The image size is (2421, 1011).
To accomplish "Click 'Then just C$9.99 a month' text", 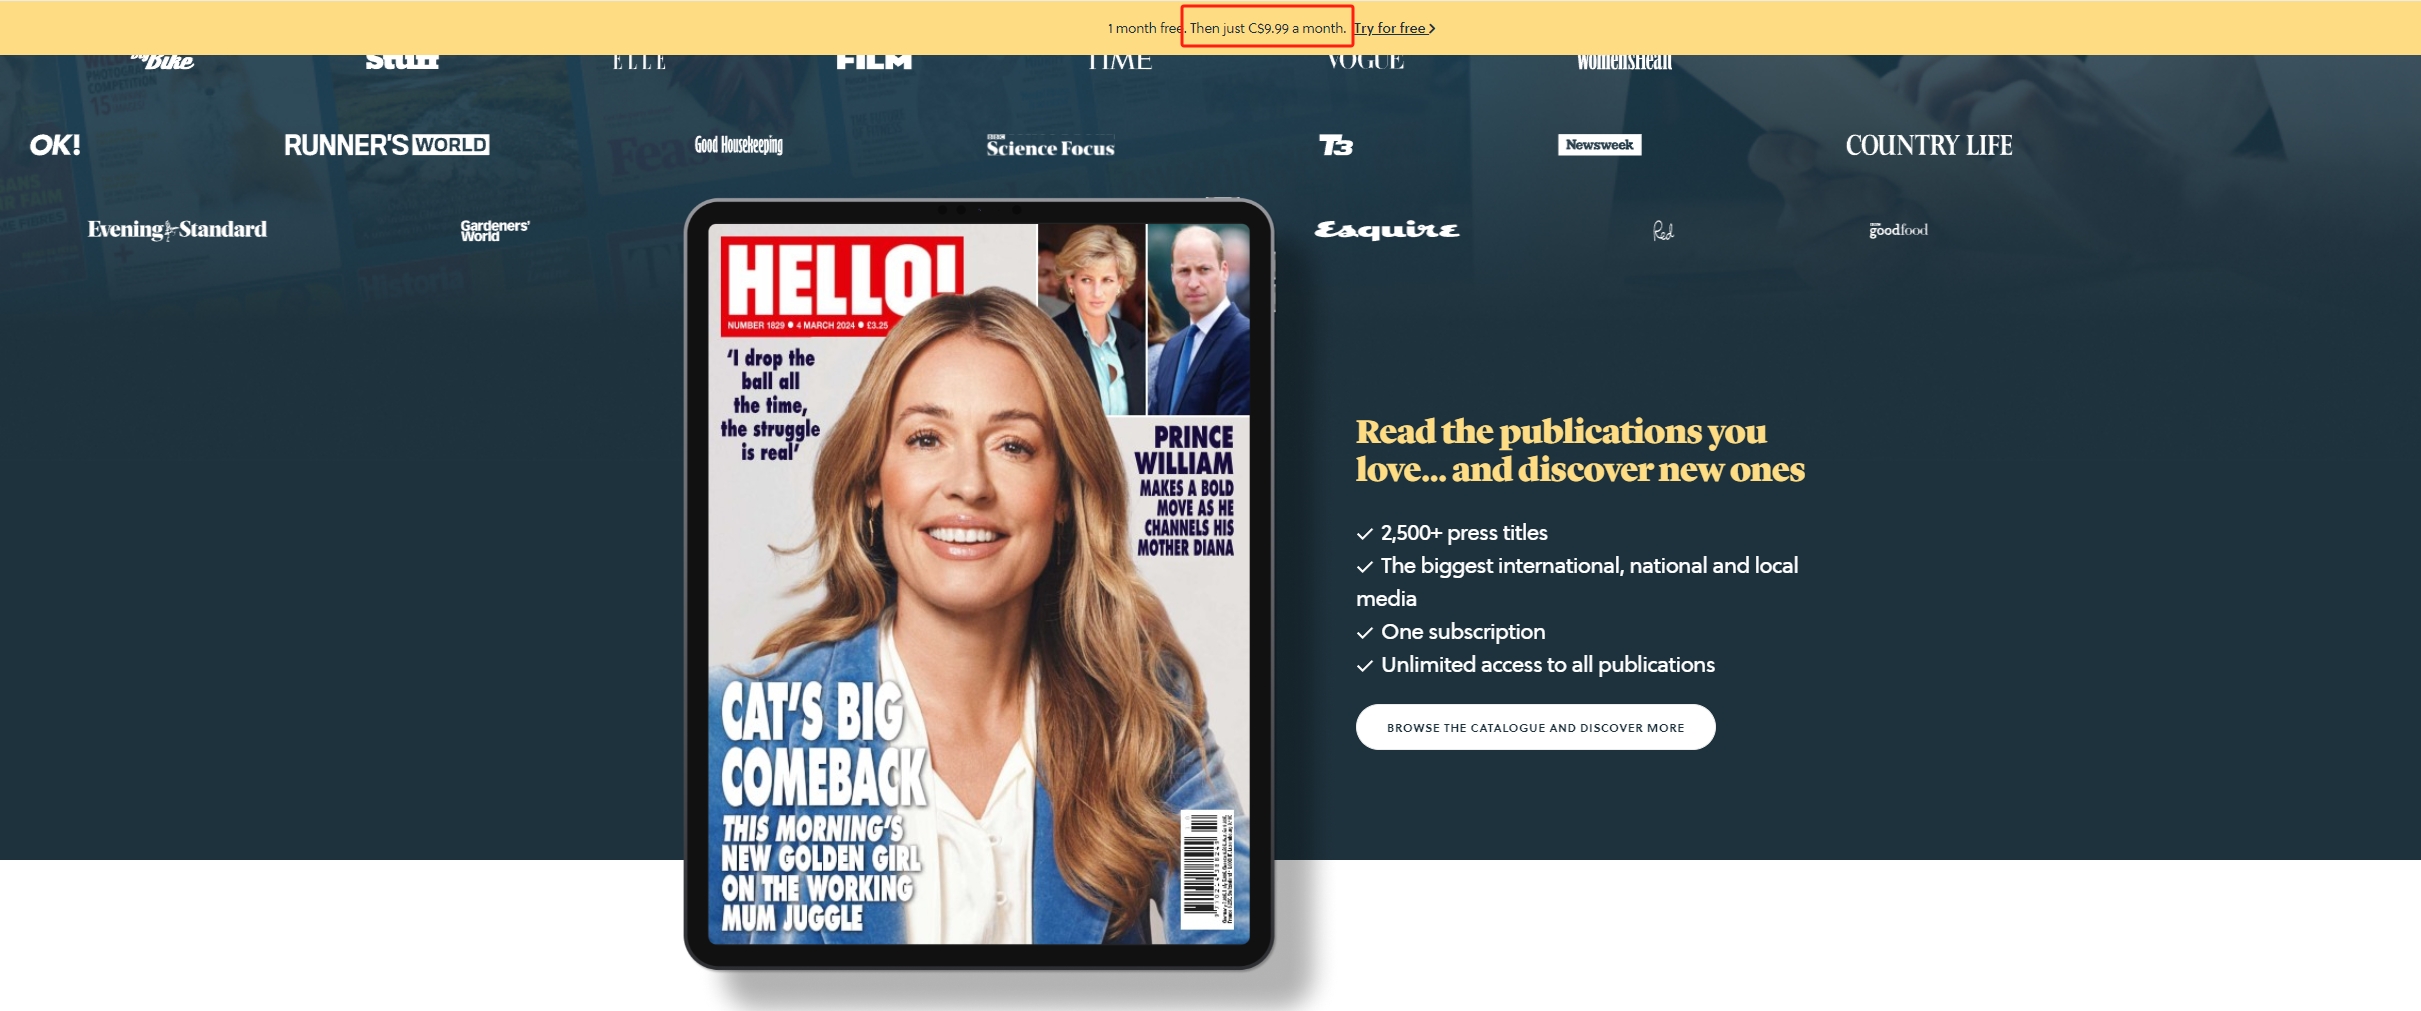I will [x=1267, y=28].
